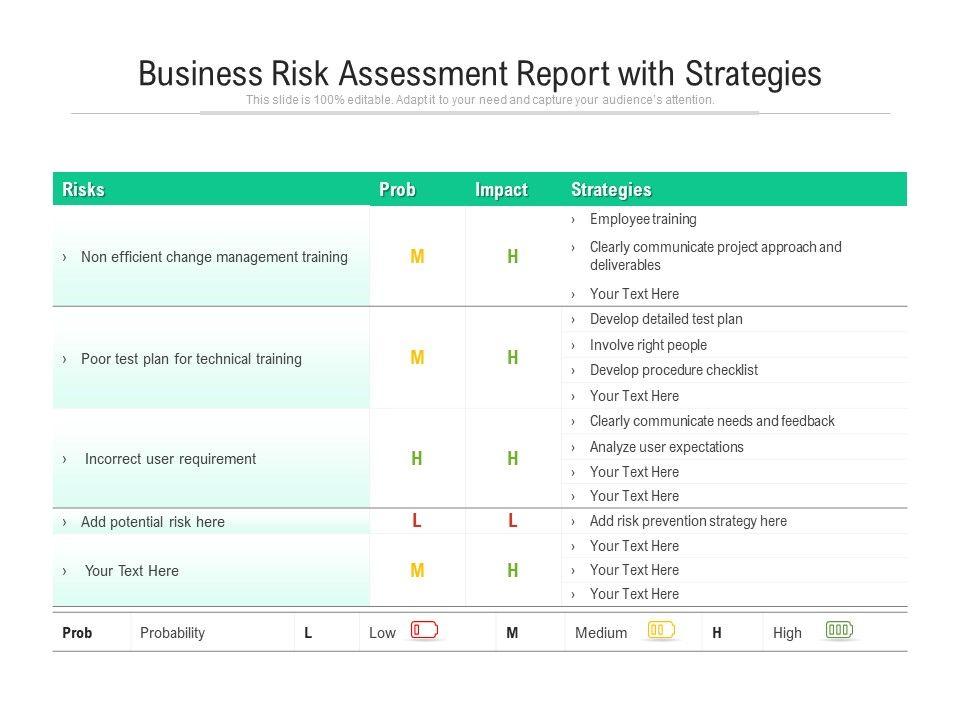
Task: Click the H impact for Non efficient change management
Action: [512, 257]
